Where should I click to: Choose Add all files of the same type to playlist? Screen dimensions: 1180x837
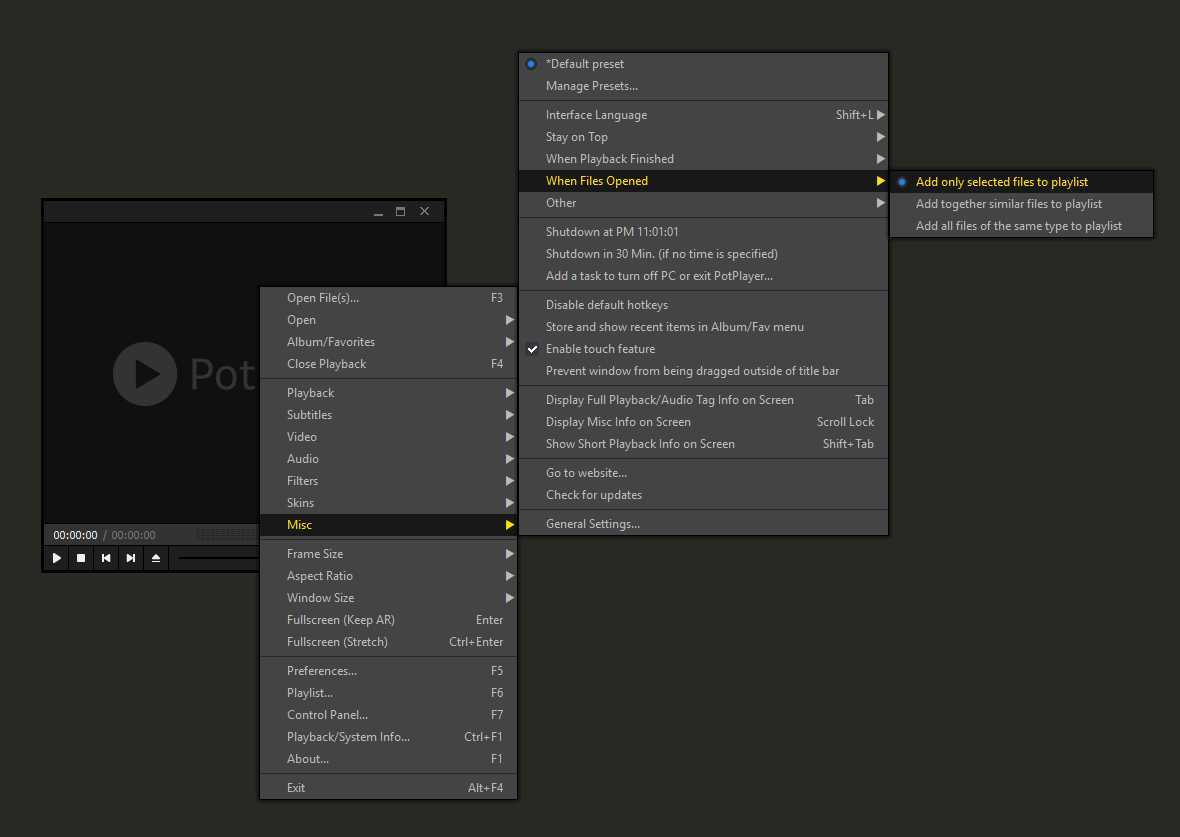[1021, 226]
